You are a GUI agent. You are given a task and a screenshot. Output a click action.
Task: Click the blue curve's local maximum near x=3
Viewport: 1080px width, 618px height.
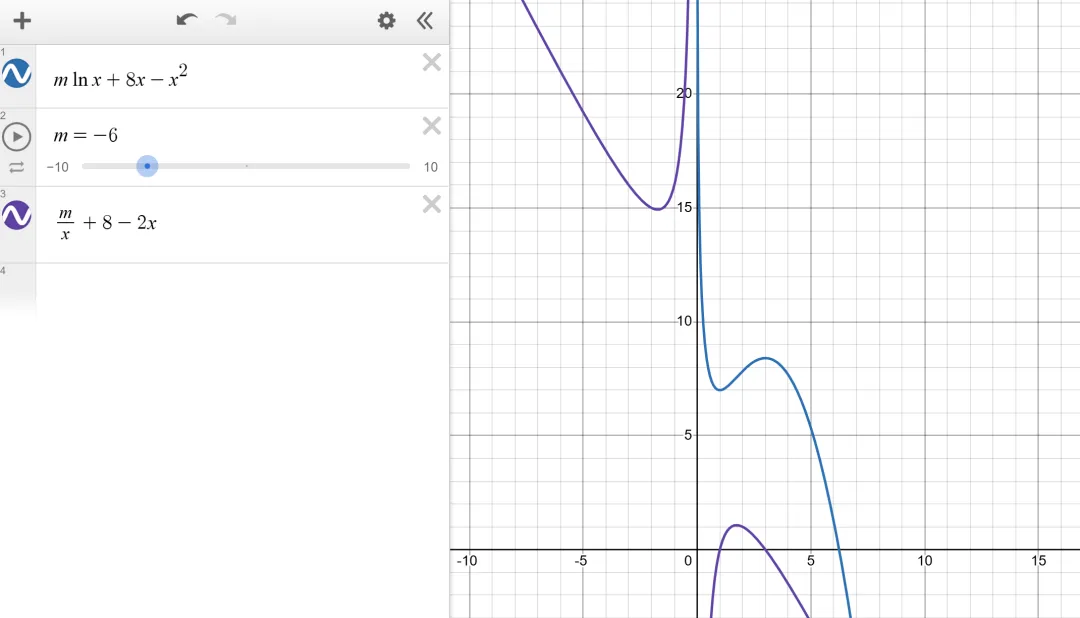tap(765, 358)
